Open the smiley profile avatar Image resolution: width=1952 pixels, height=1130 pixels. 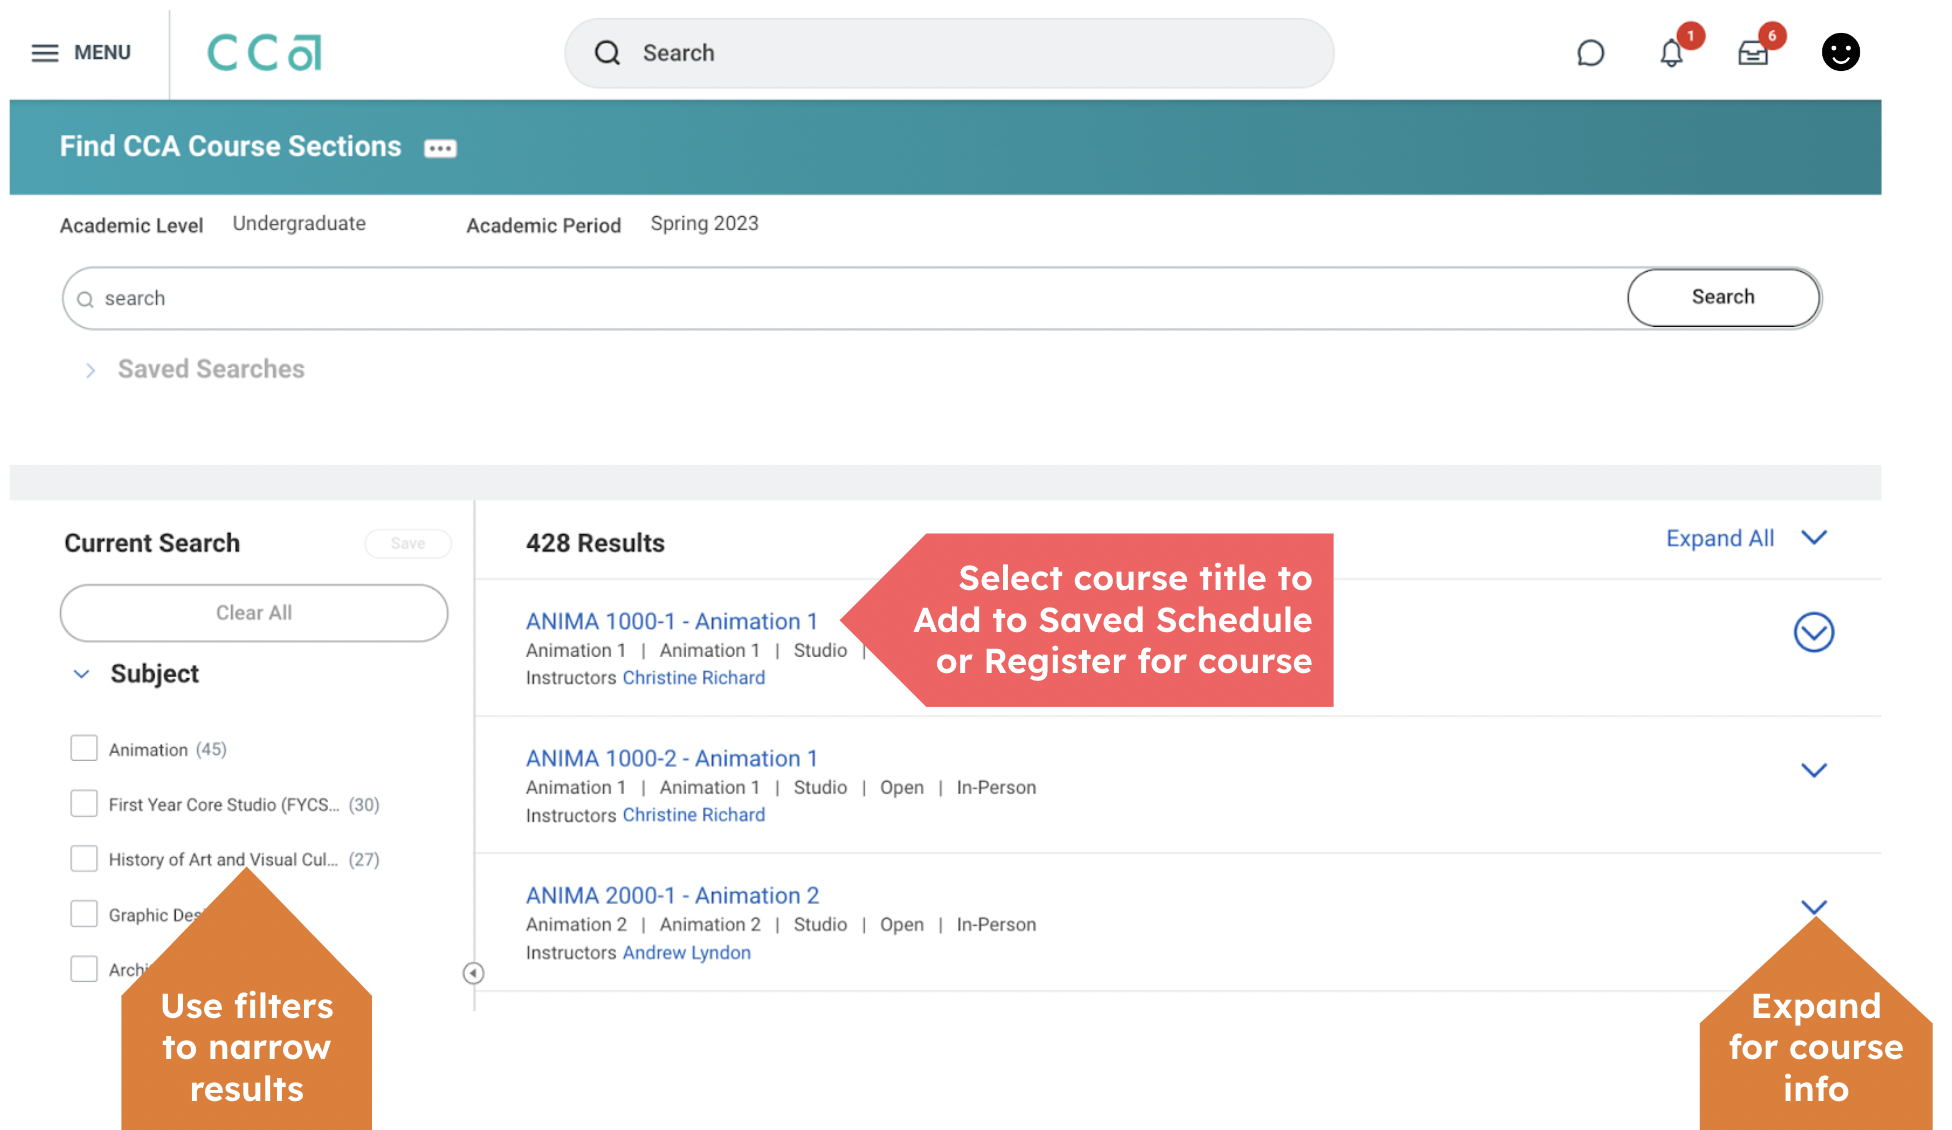click(1840, 52)
